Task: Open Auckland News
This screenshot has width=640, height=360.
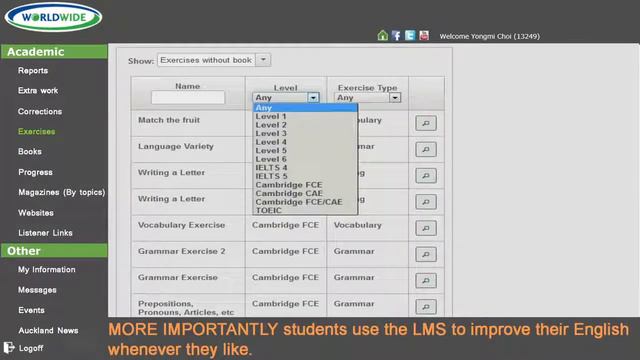Action: click(48, 330)
